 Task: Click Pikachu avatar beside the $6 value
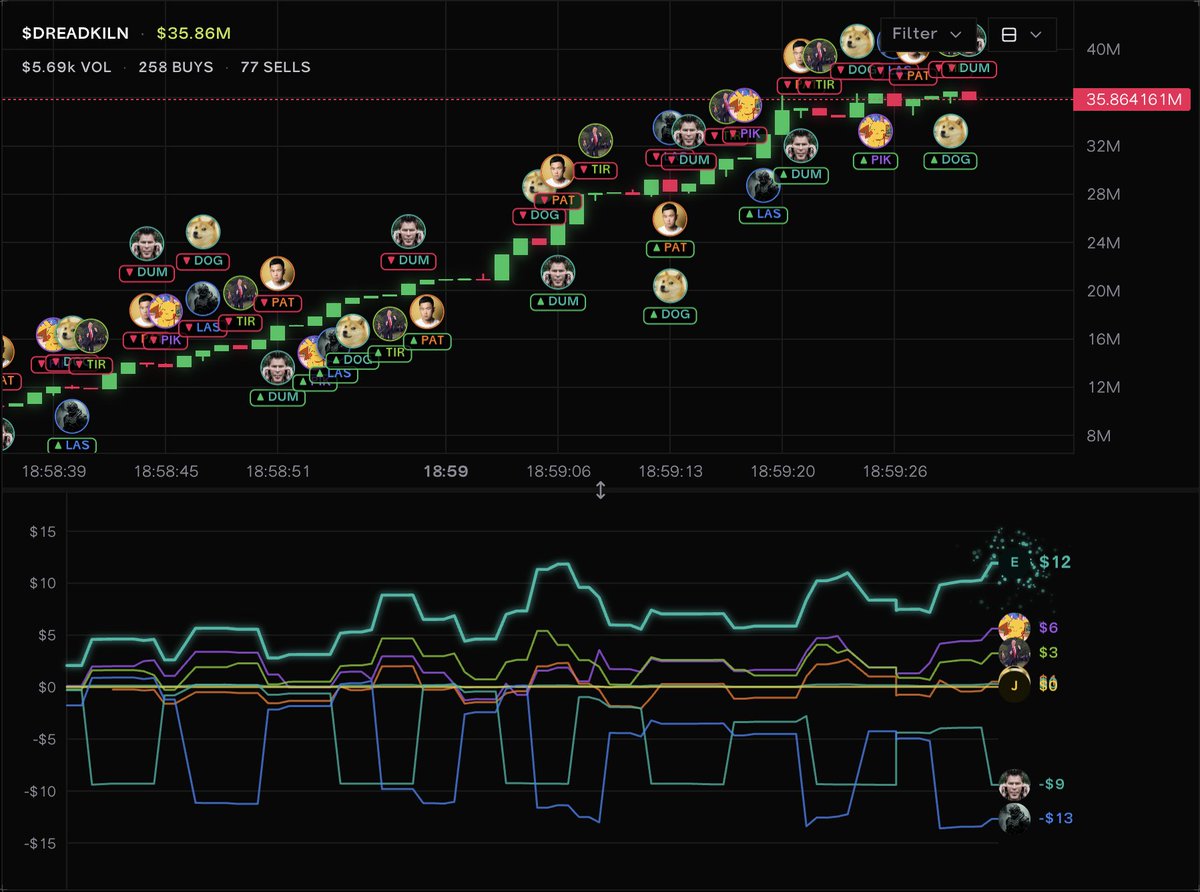pyautogui.click(x=1014, y=628)
